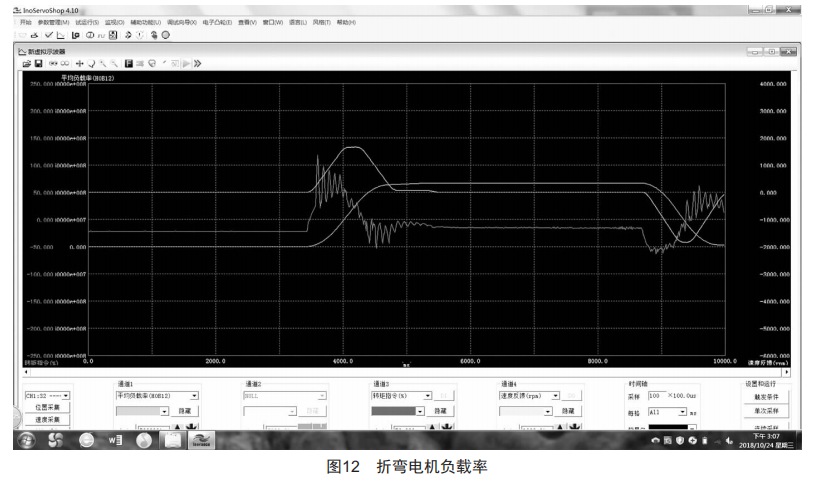Expand the channel 3 转矩指令 dropdown
The image size is (814, 481).
(428, 396)
